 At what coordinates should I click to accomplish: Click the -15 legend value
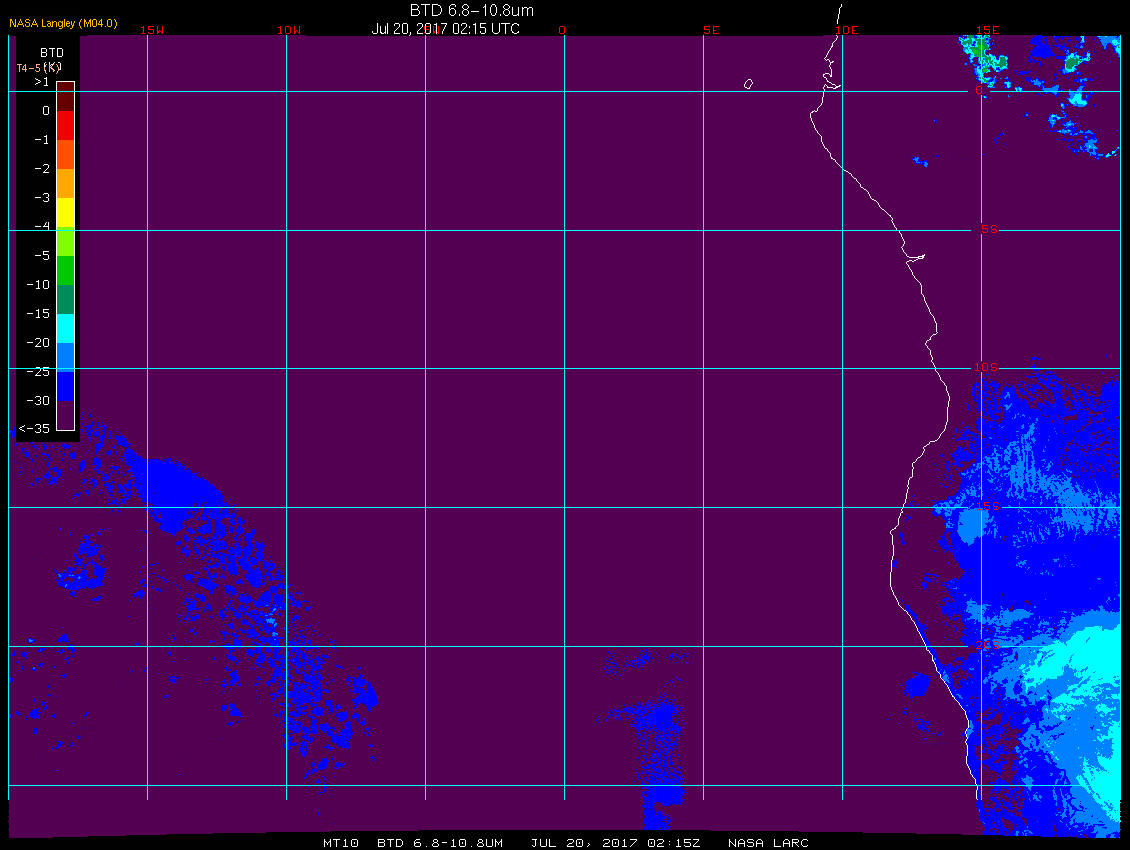click(x=38, y=314)
